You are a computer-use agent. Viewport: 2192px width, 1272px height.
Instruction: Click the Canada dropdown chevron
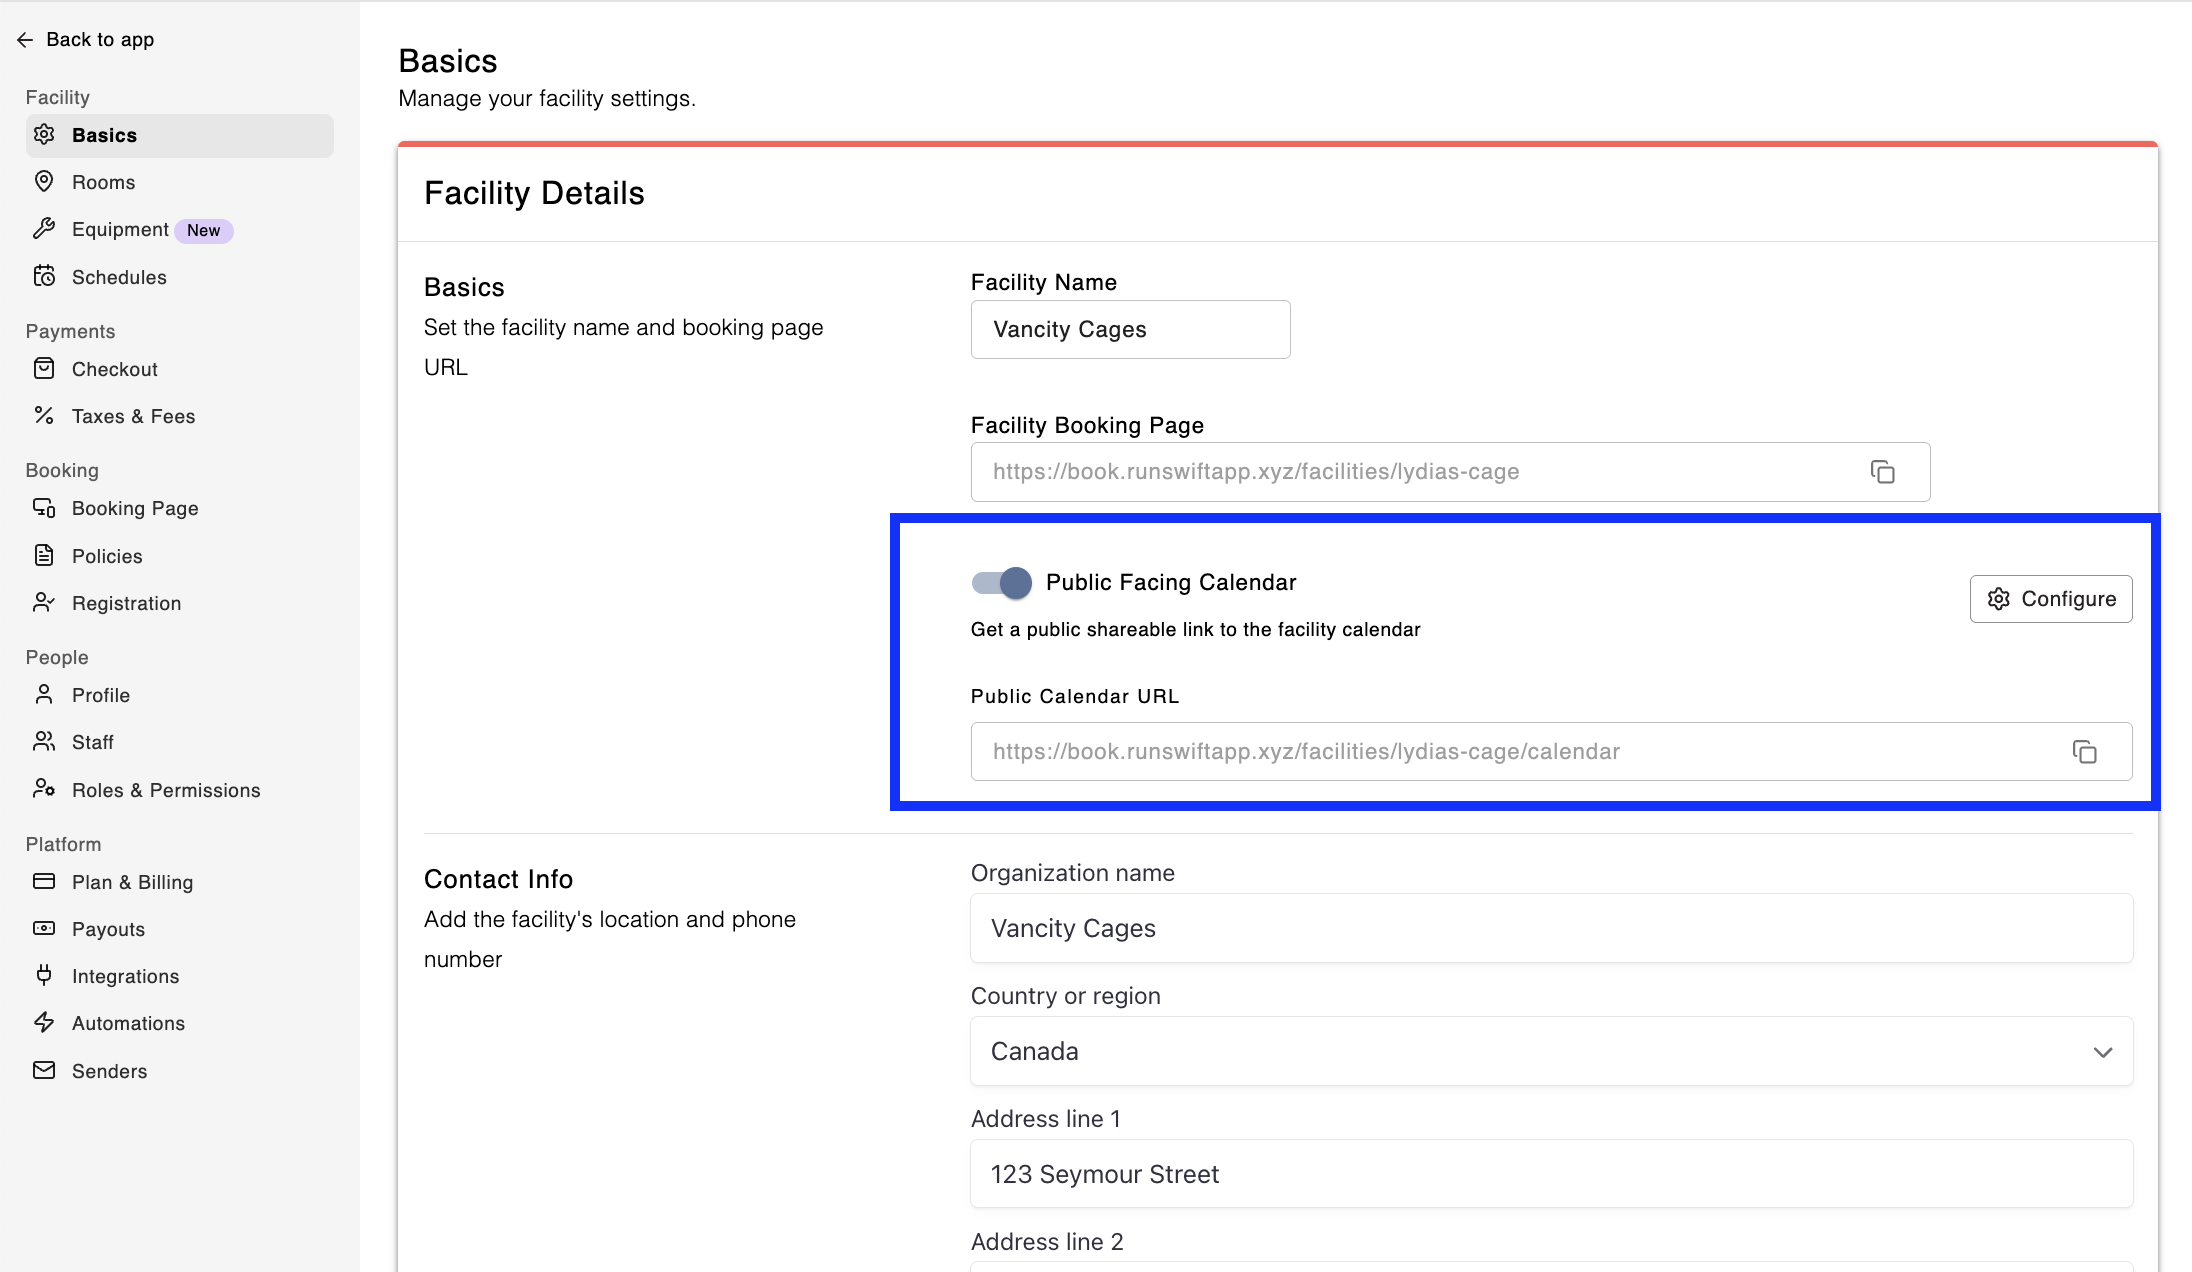(x=2102, y=1052)
